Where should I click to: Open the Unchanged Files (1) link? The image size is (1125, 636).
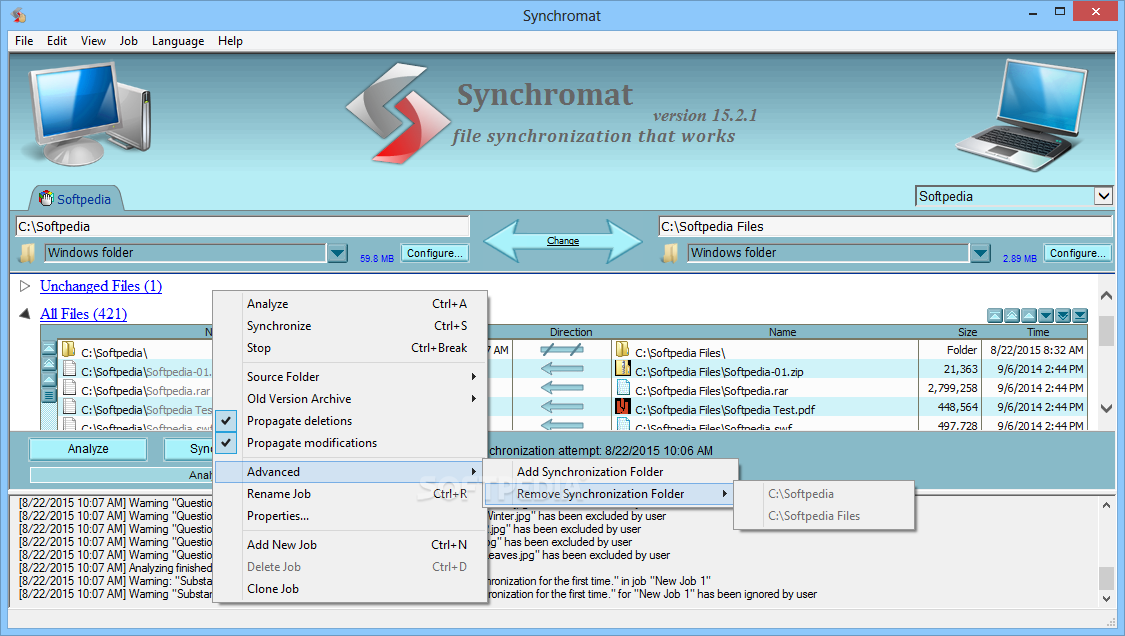101,286
